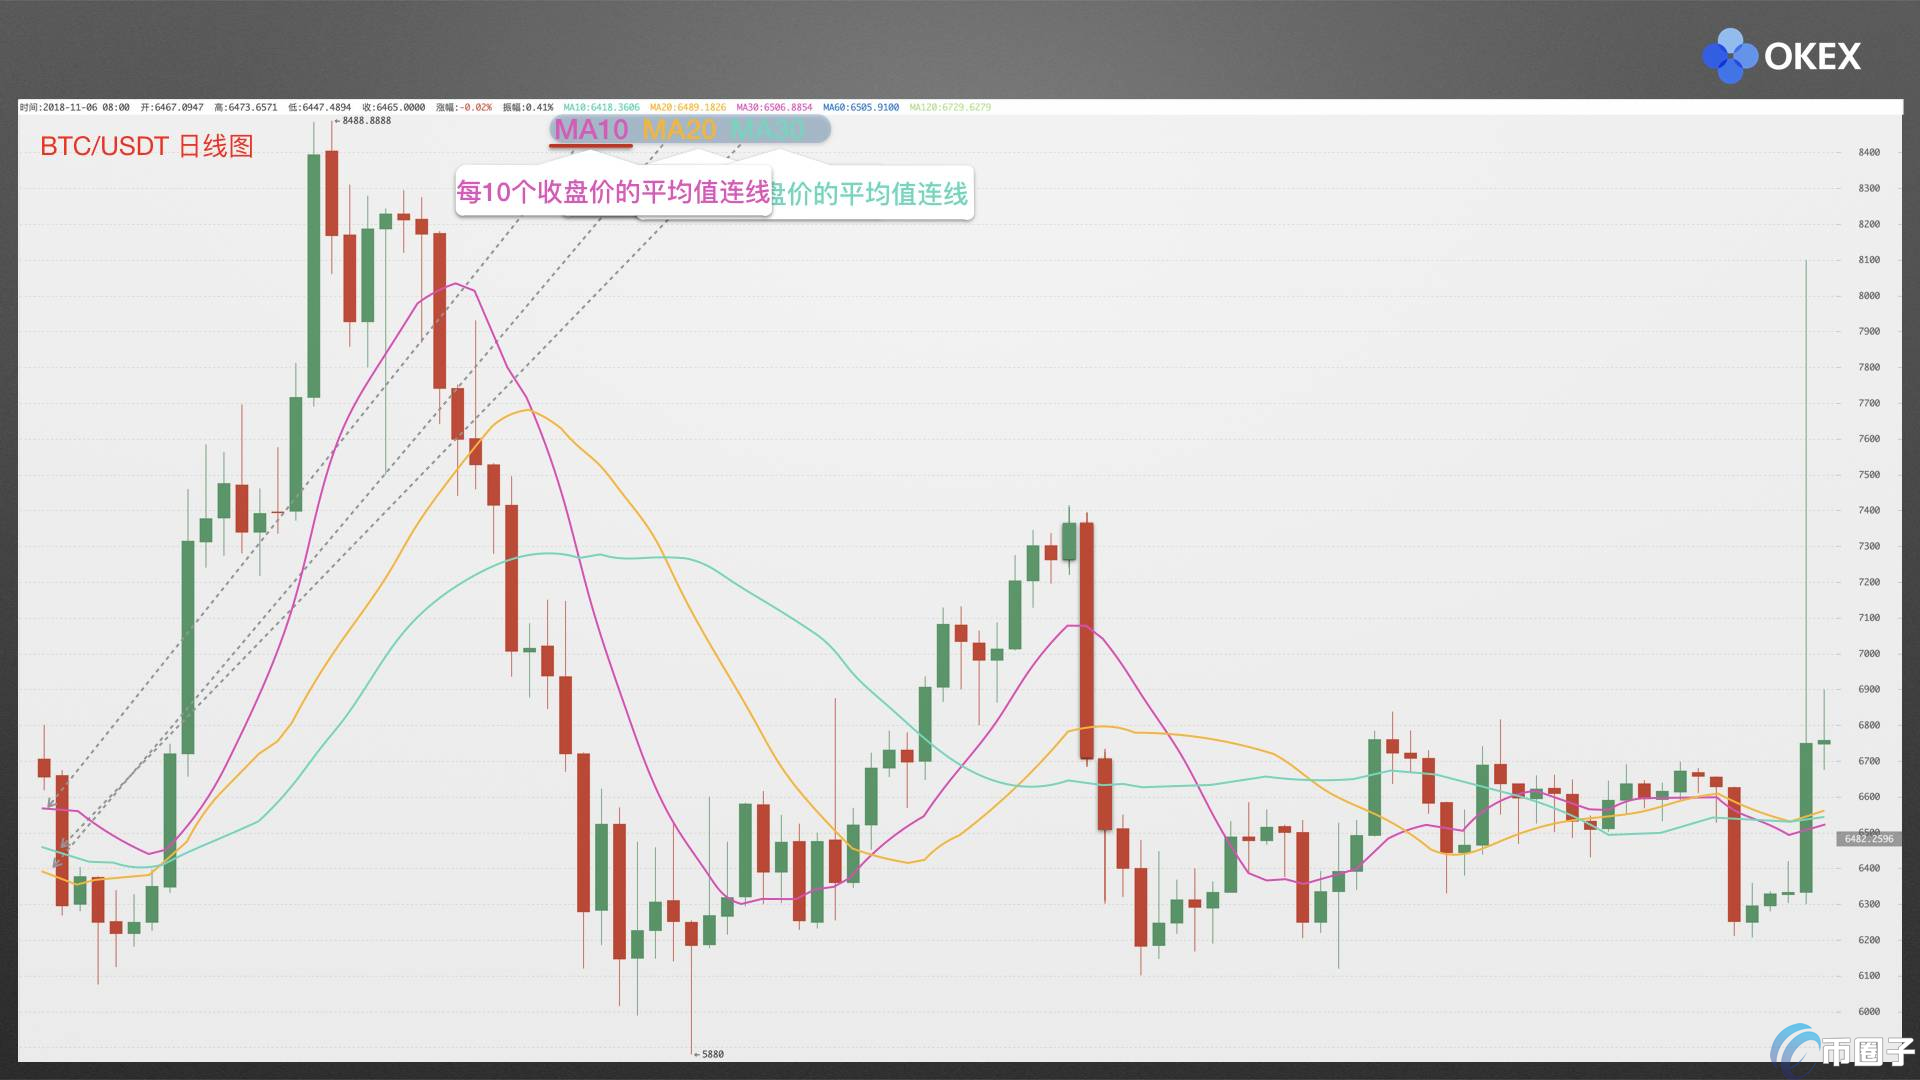Screen dimensions: 1920x1080
Task: Click the close price 6465.0000
Action: pos(400,107)
